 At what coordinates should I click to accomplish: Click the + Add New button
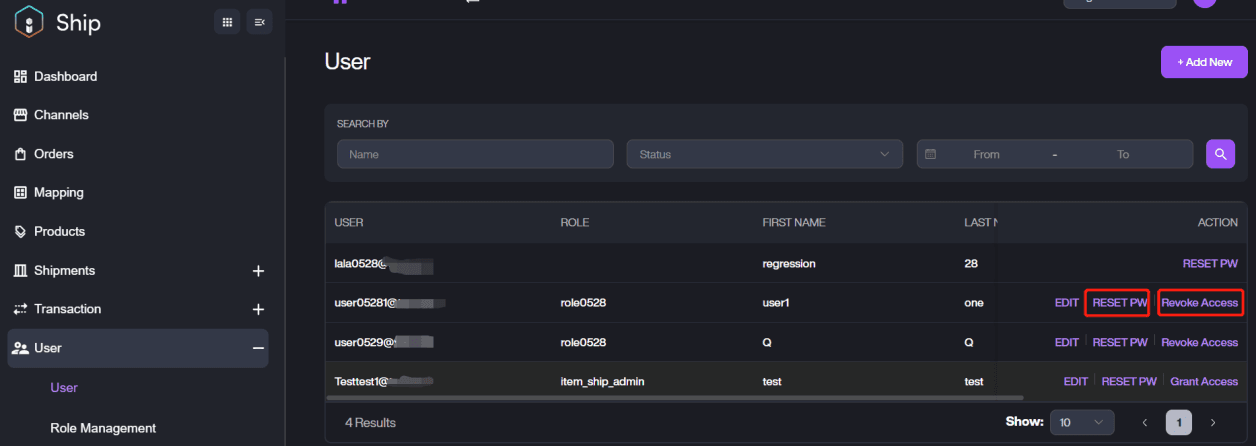click(1204, 62)
